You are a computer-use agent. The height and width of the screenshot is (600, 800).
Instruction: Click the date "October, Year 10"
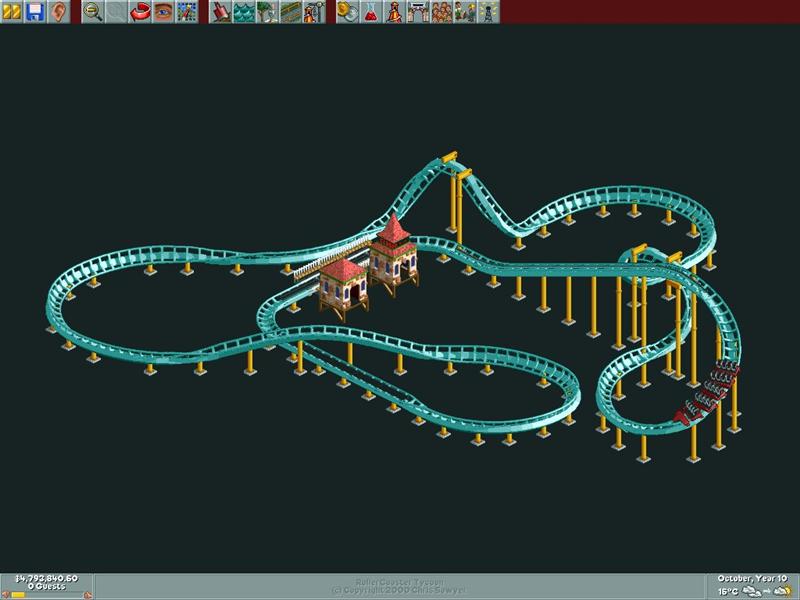(x=752, y=579)
